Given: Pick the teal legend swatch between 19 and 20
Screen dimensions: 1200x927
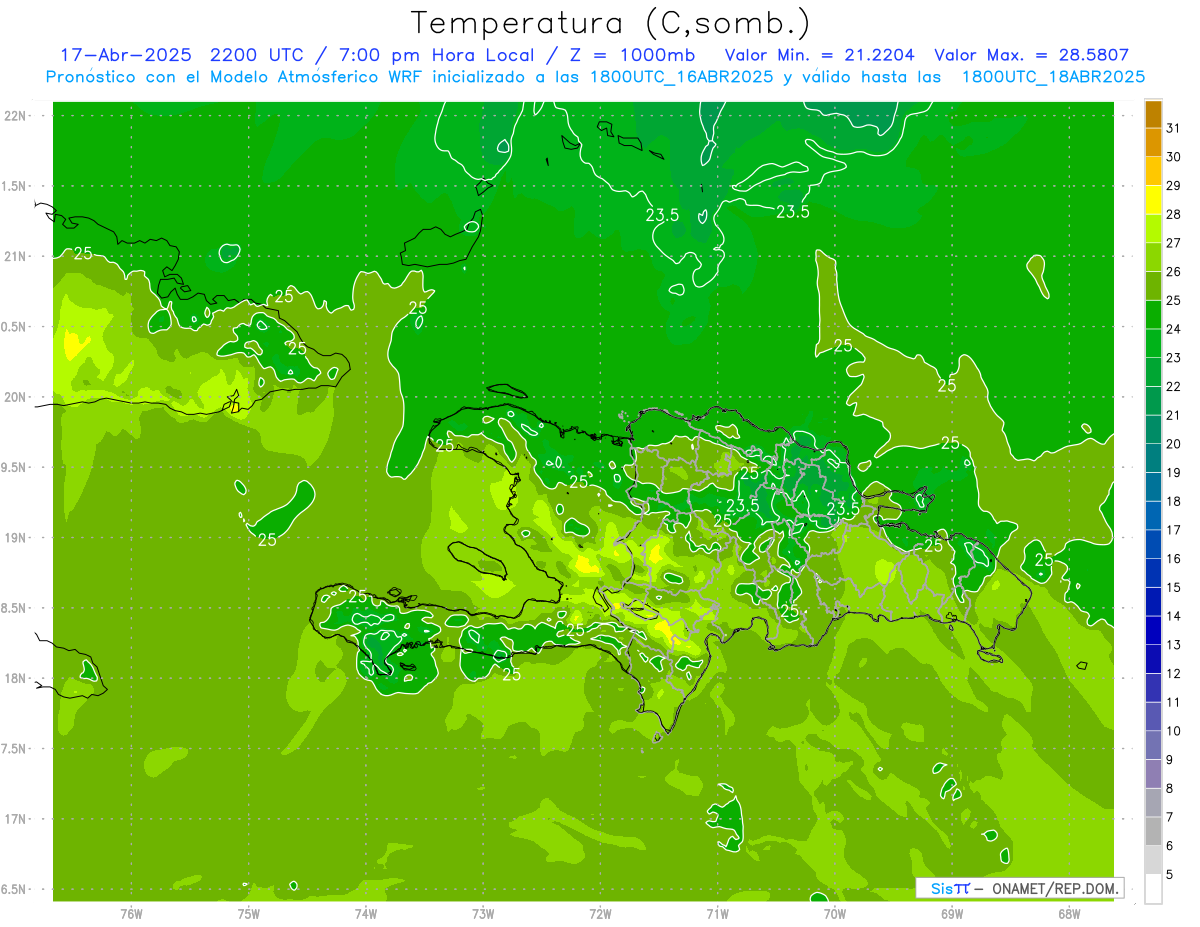Looking at the screenshot, I should (x=1153, y=458).
